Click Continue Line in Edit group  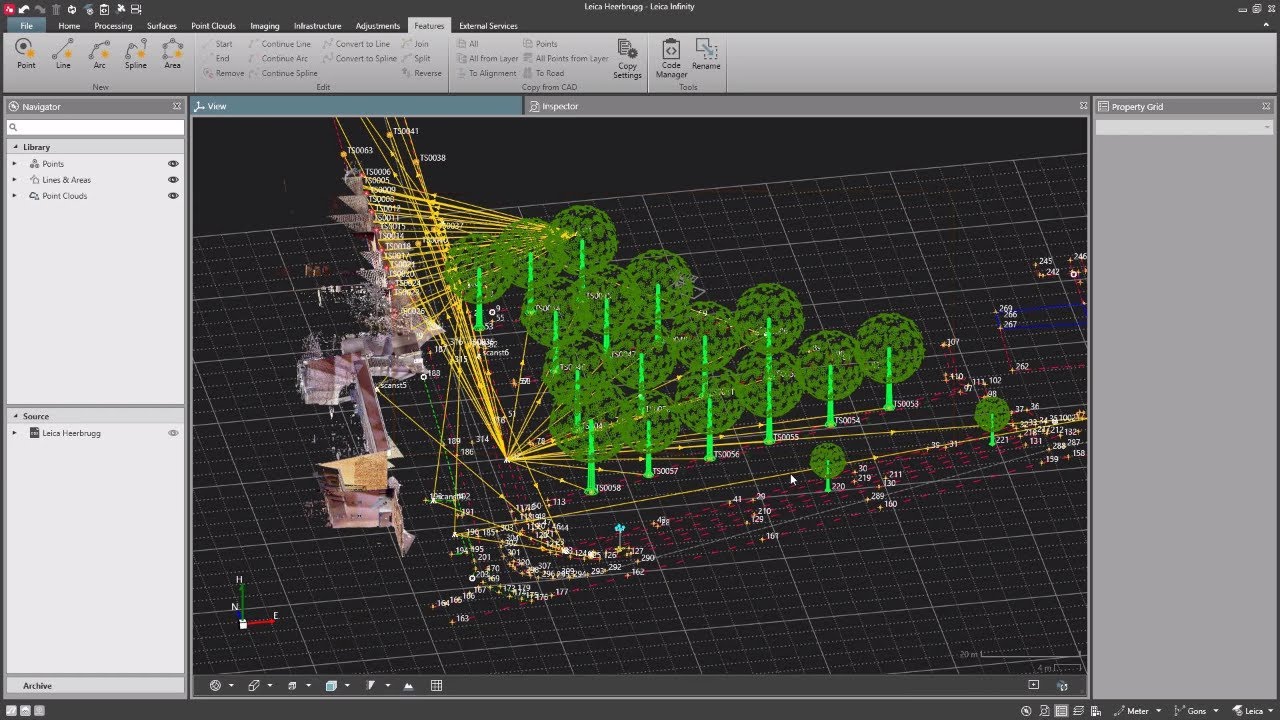pos(280,44)
